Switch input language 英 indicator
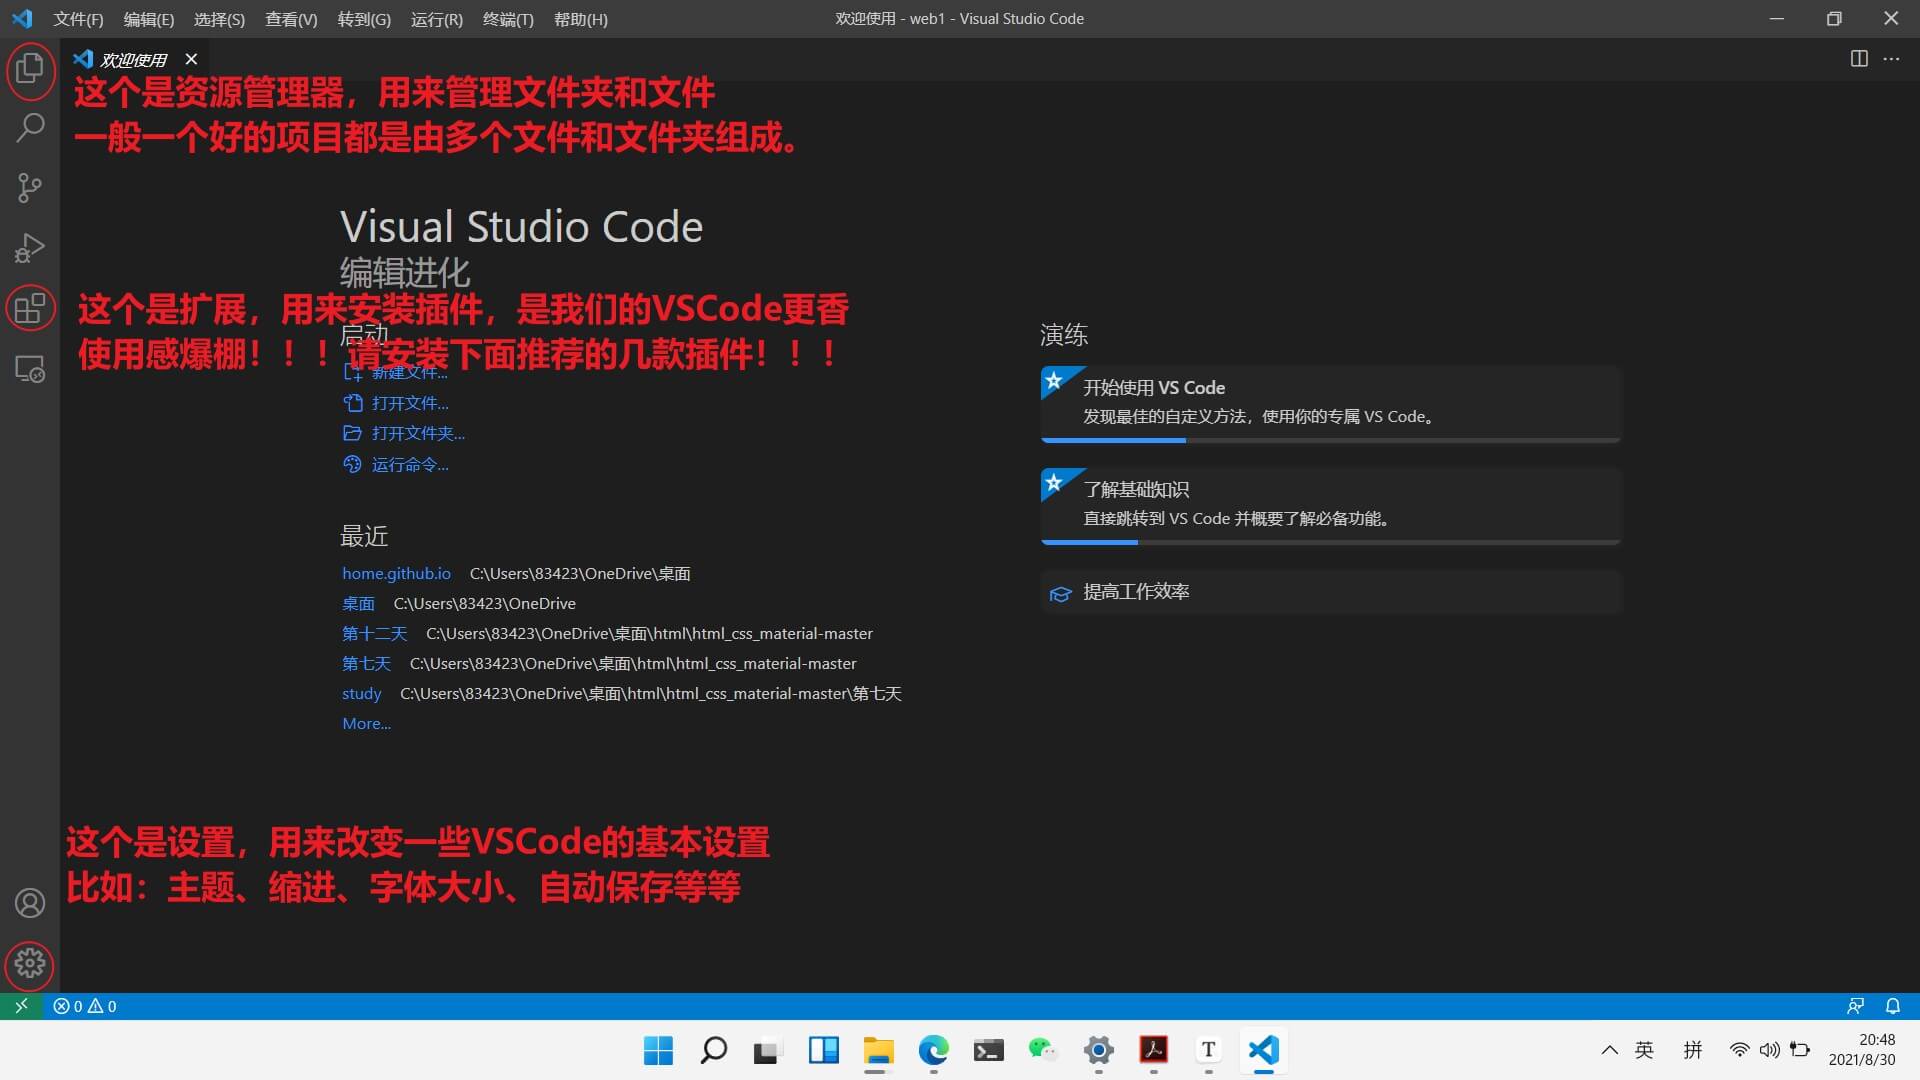This screenshot has width=1920, height=1080. (1644, 1050)
